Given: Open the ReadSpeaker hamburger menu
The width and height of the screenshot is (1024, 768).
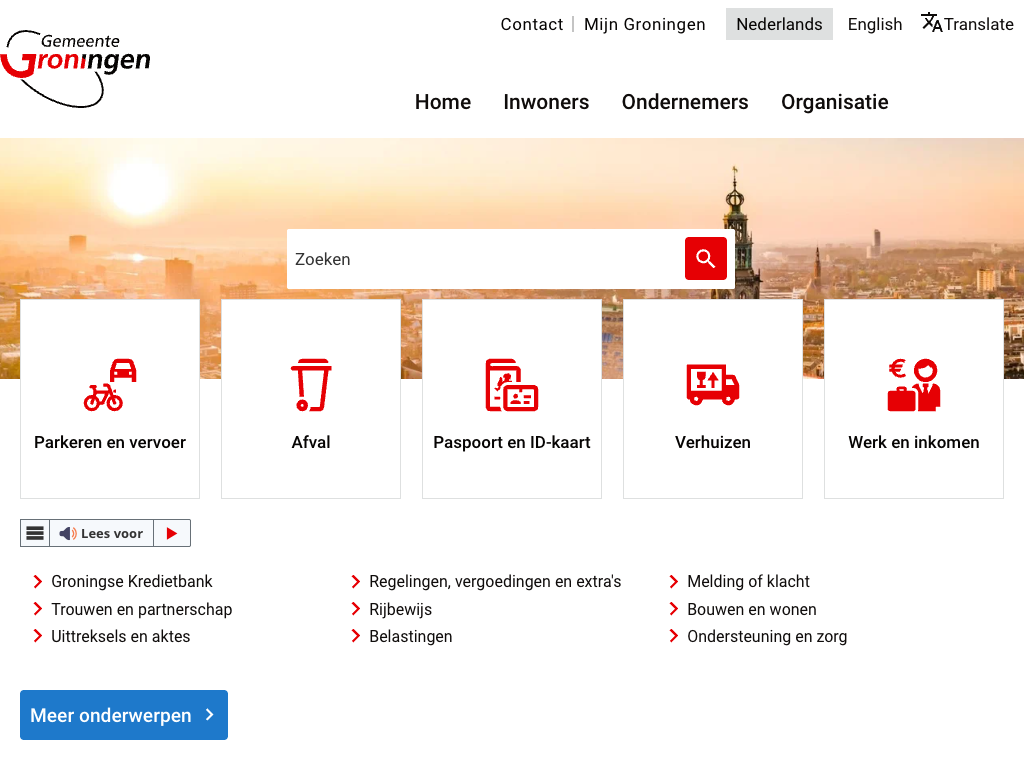Looking at the screenshot, I should click(x=35, y=533).
